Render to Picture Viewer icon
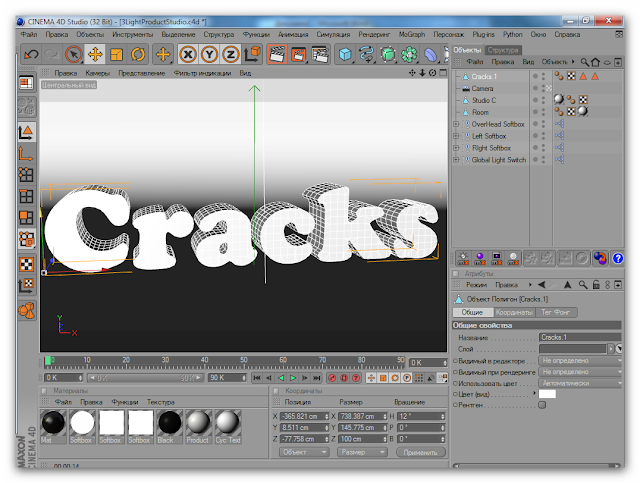The height and width of the screenshot is (483, 640). pyautogui.click(x=298, y=54)
